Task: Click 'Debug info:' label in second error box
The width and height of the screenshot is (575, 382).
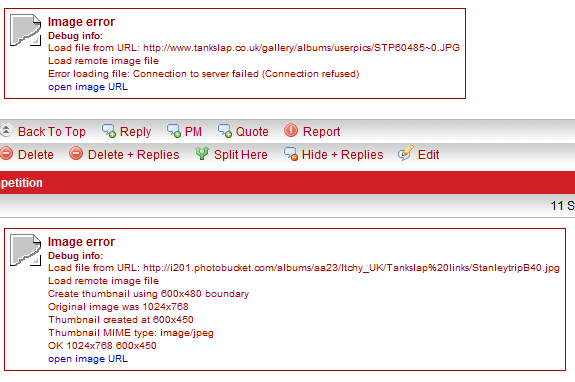Action: pyautogui.click(x=76, y=256)
